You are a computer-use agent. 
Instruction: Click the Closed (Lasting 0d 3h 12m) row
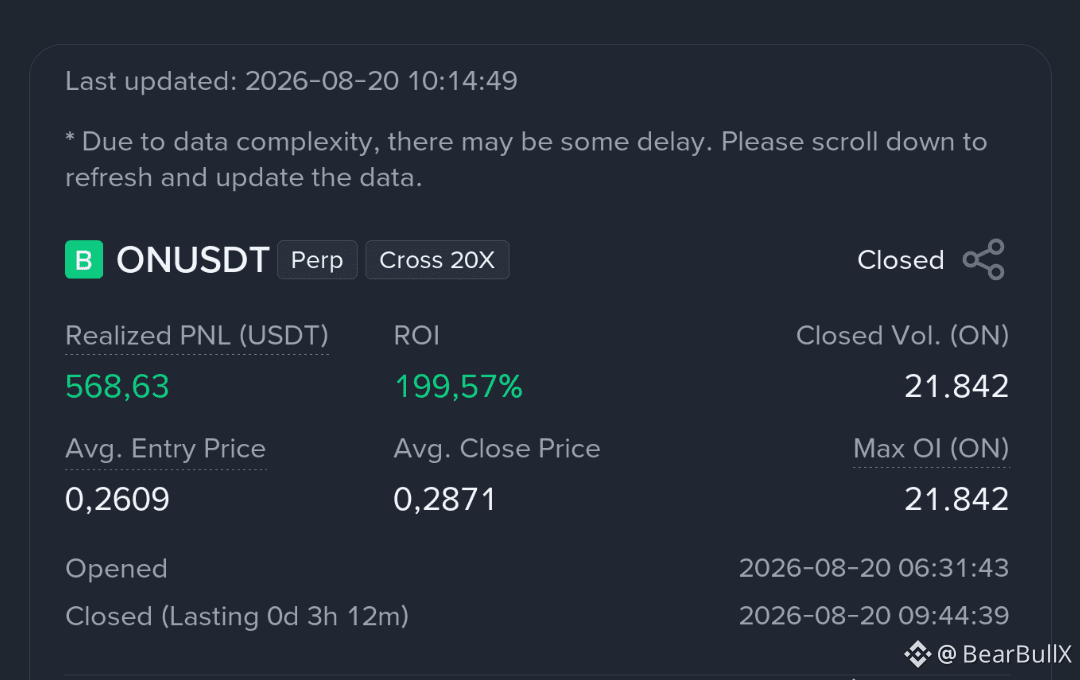537,616
